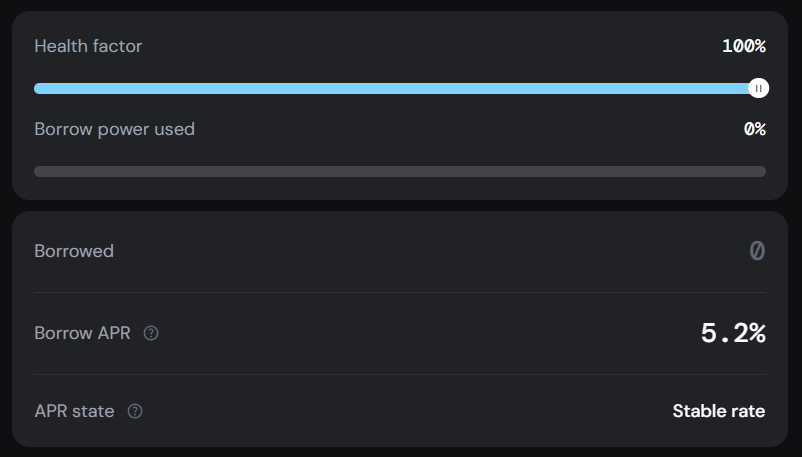Click the Health factor label
Viewport: 802px width, 457px height.
click(x=88, y=46)
